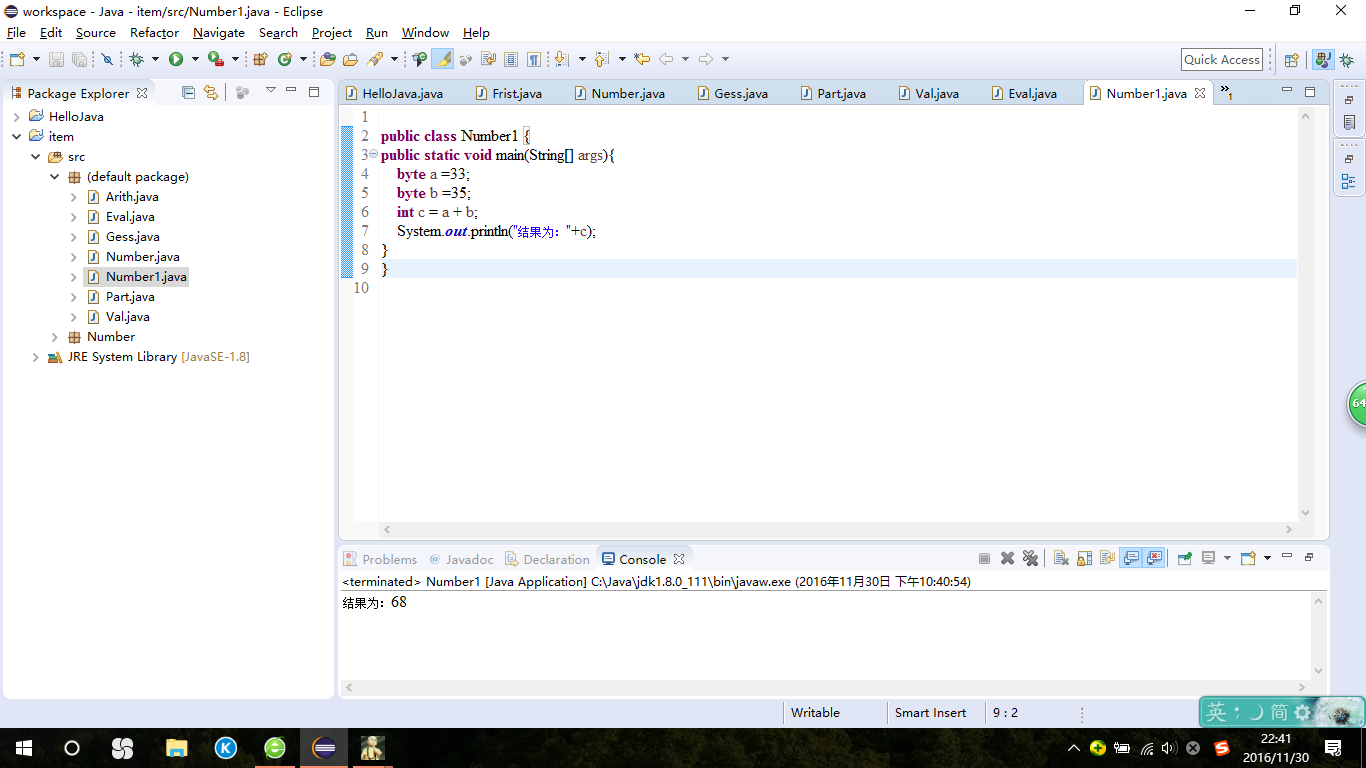The height and width of the screenshot is (768, 1366).
Task: Run the program with green play icon
Action: pyautogui.click(x=176, y=59)
